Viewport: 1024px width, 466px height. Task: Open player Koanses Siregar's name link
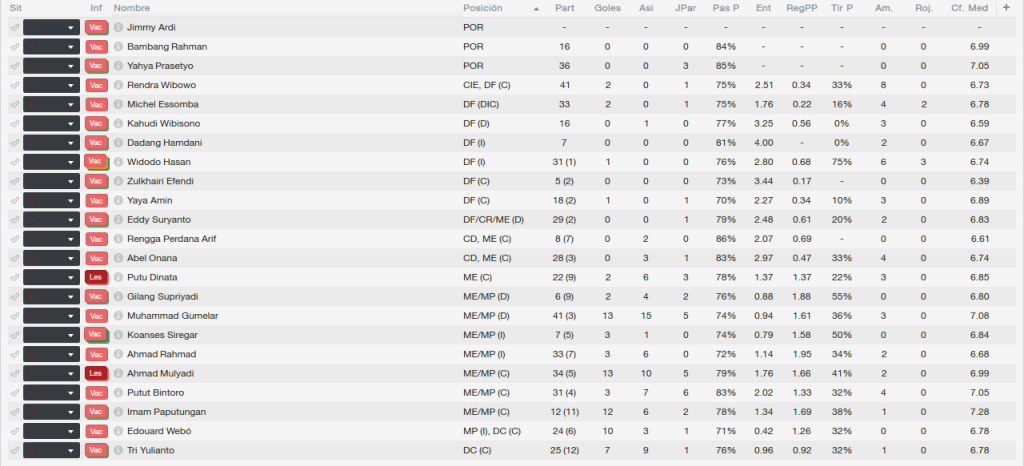pyautogui.click(x=162, y=335)
